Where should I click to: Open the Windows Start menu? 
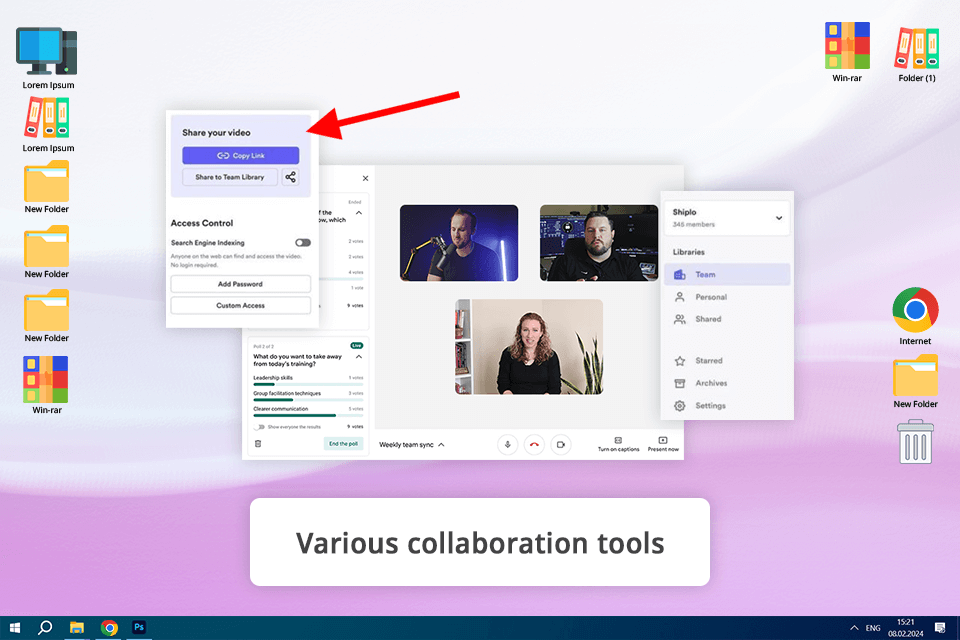[x=15, y=628]
